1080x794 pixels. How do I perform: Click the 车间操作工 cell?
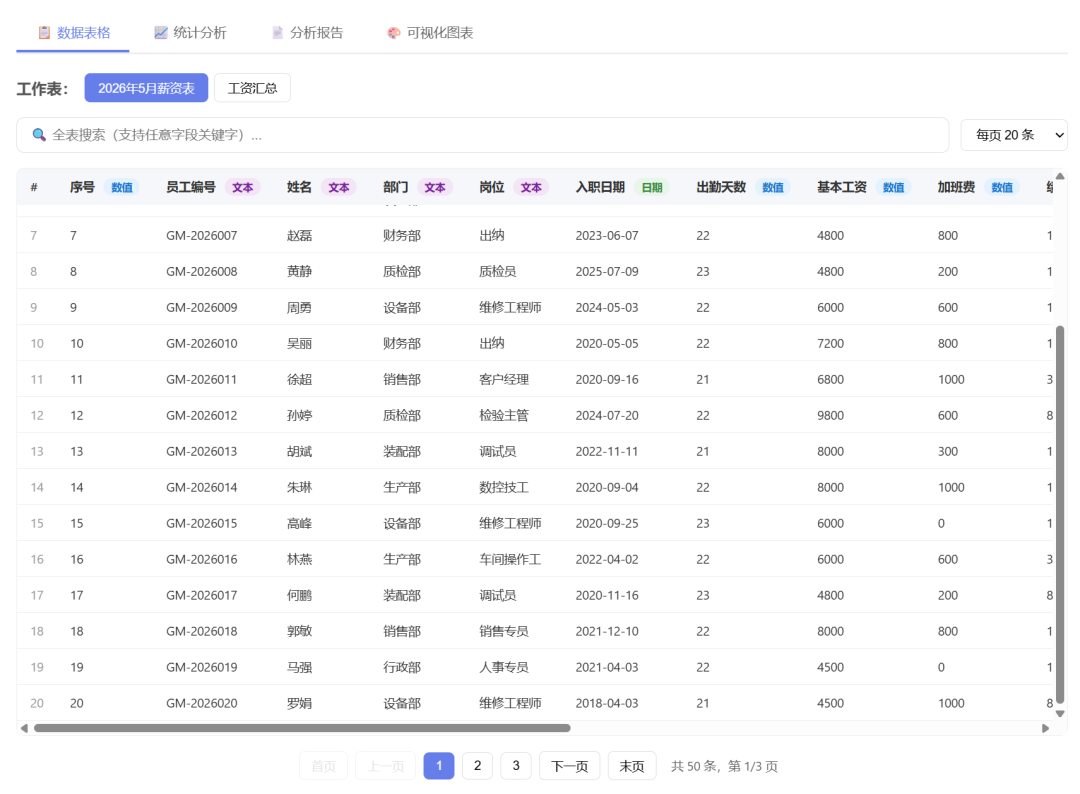510,559
